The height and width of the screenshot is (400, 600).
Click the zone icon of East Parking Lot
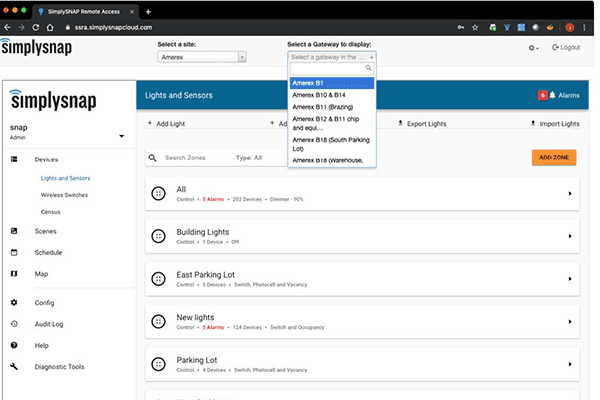click(158, 279)
